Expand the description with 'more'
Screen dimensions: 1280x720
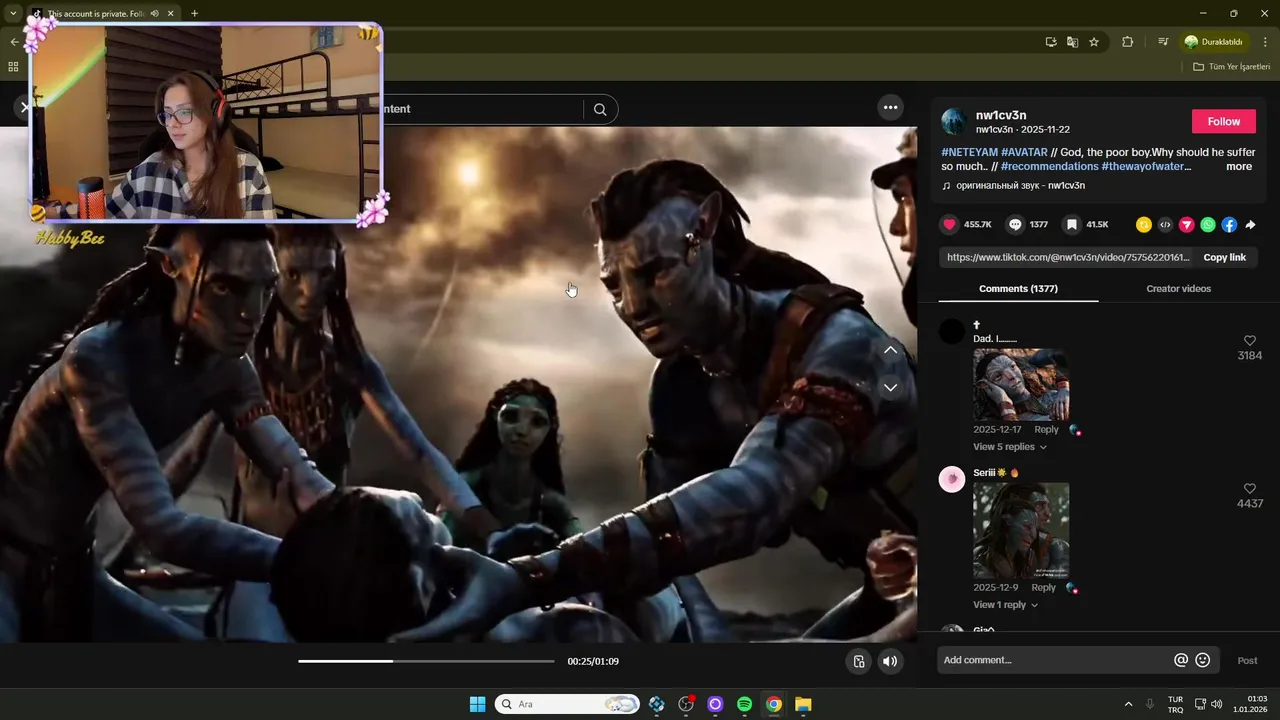(1239, 167)
